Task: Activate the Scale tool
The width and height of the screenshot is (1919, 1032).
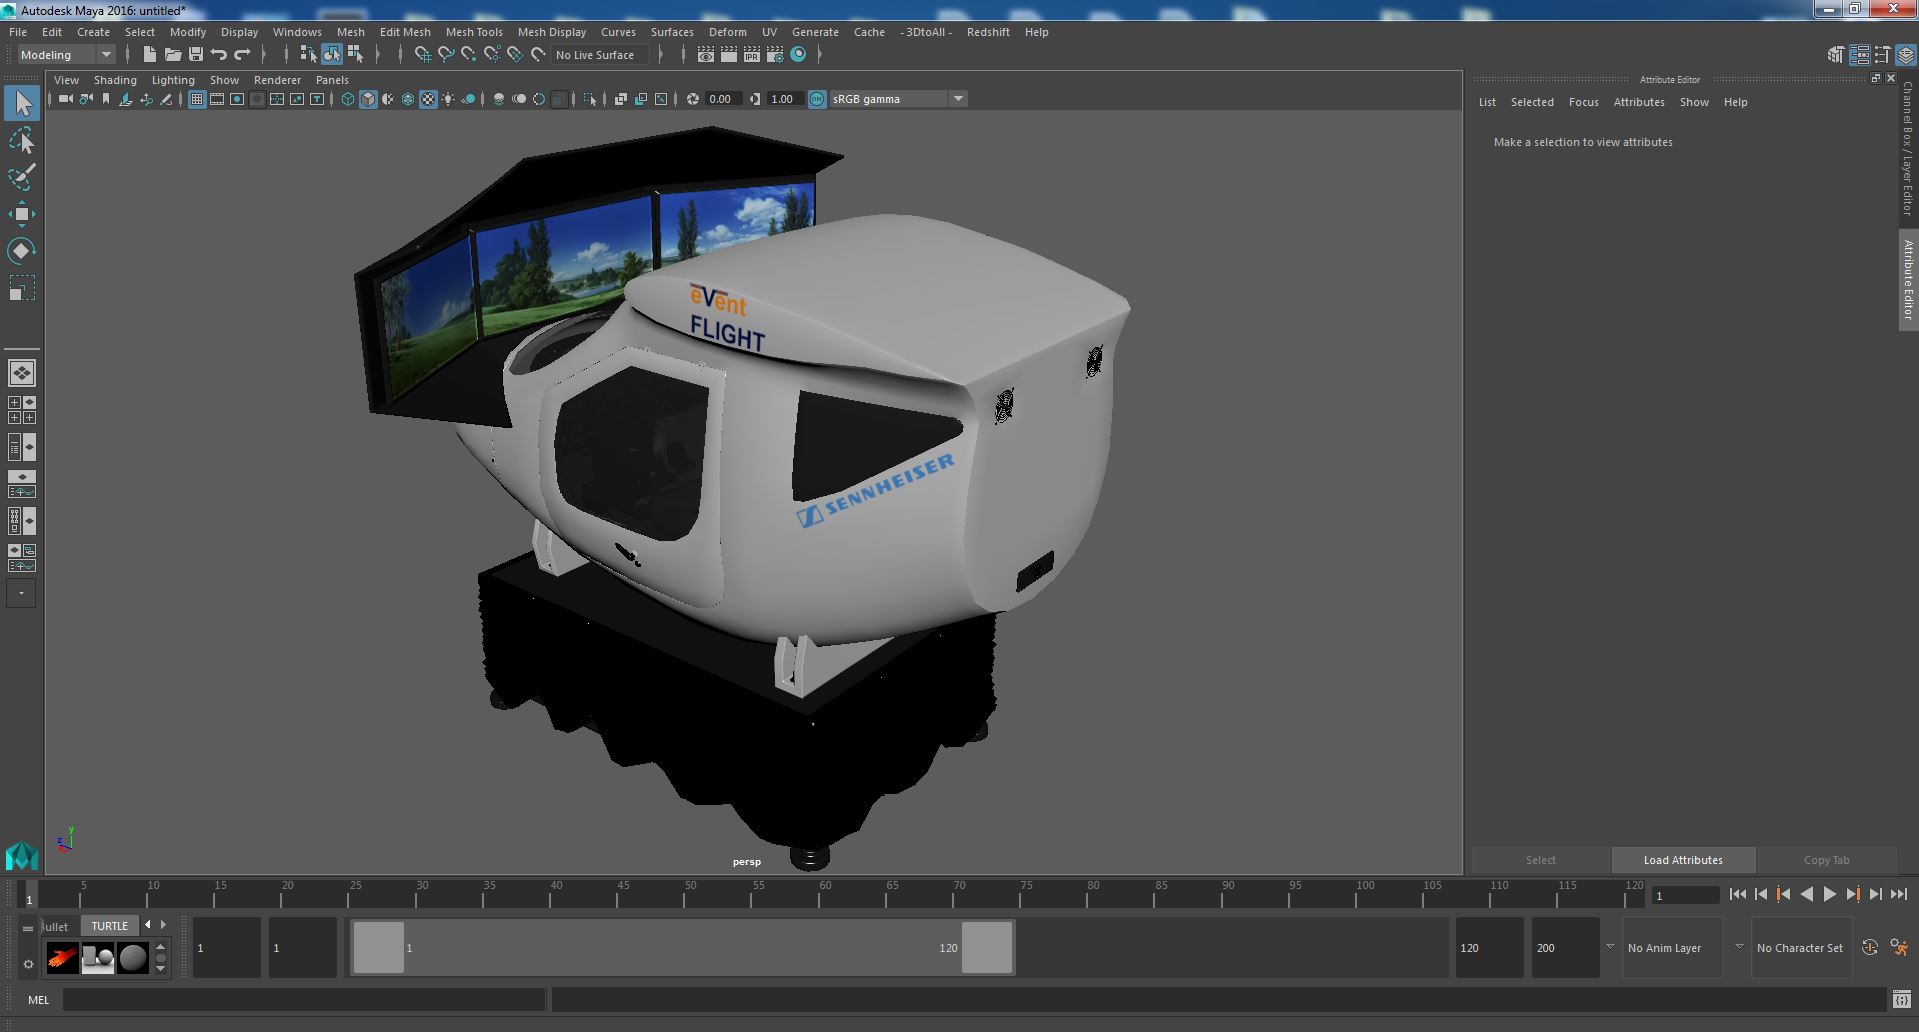Action: [22, 288]
